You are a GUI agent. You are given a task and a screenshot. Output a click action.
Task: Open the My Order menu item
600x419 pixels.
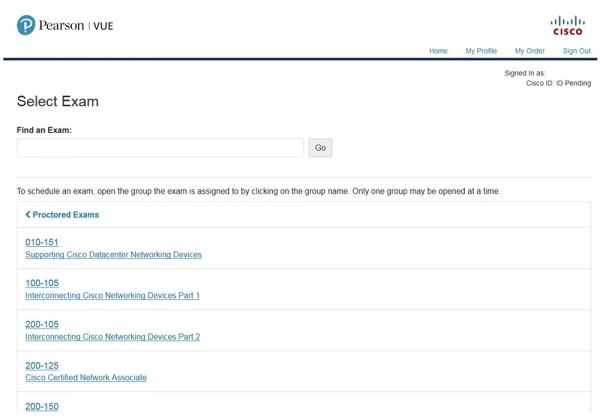pos(529,51)
